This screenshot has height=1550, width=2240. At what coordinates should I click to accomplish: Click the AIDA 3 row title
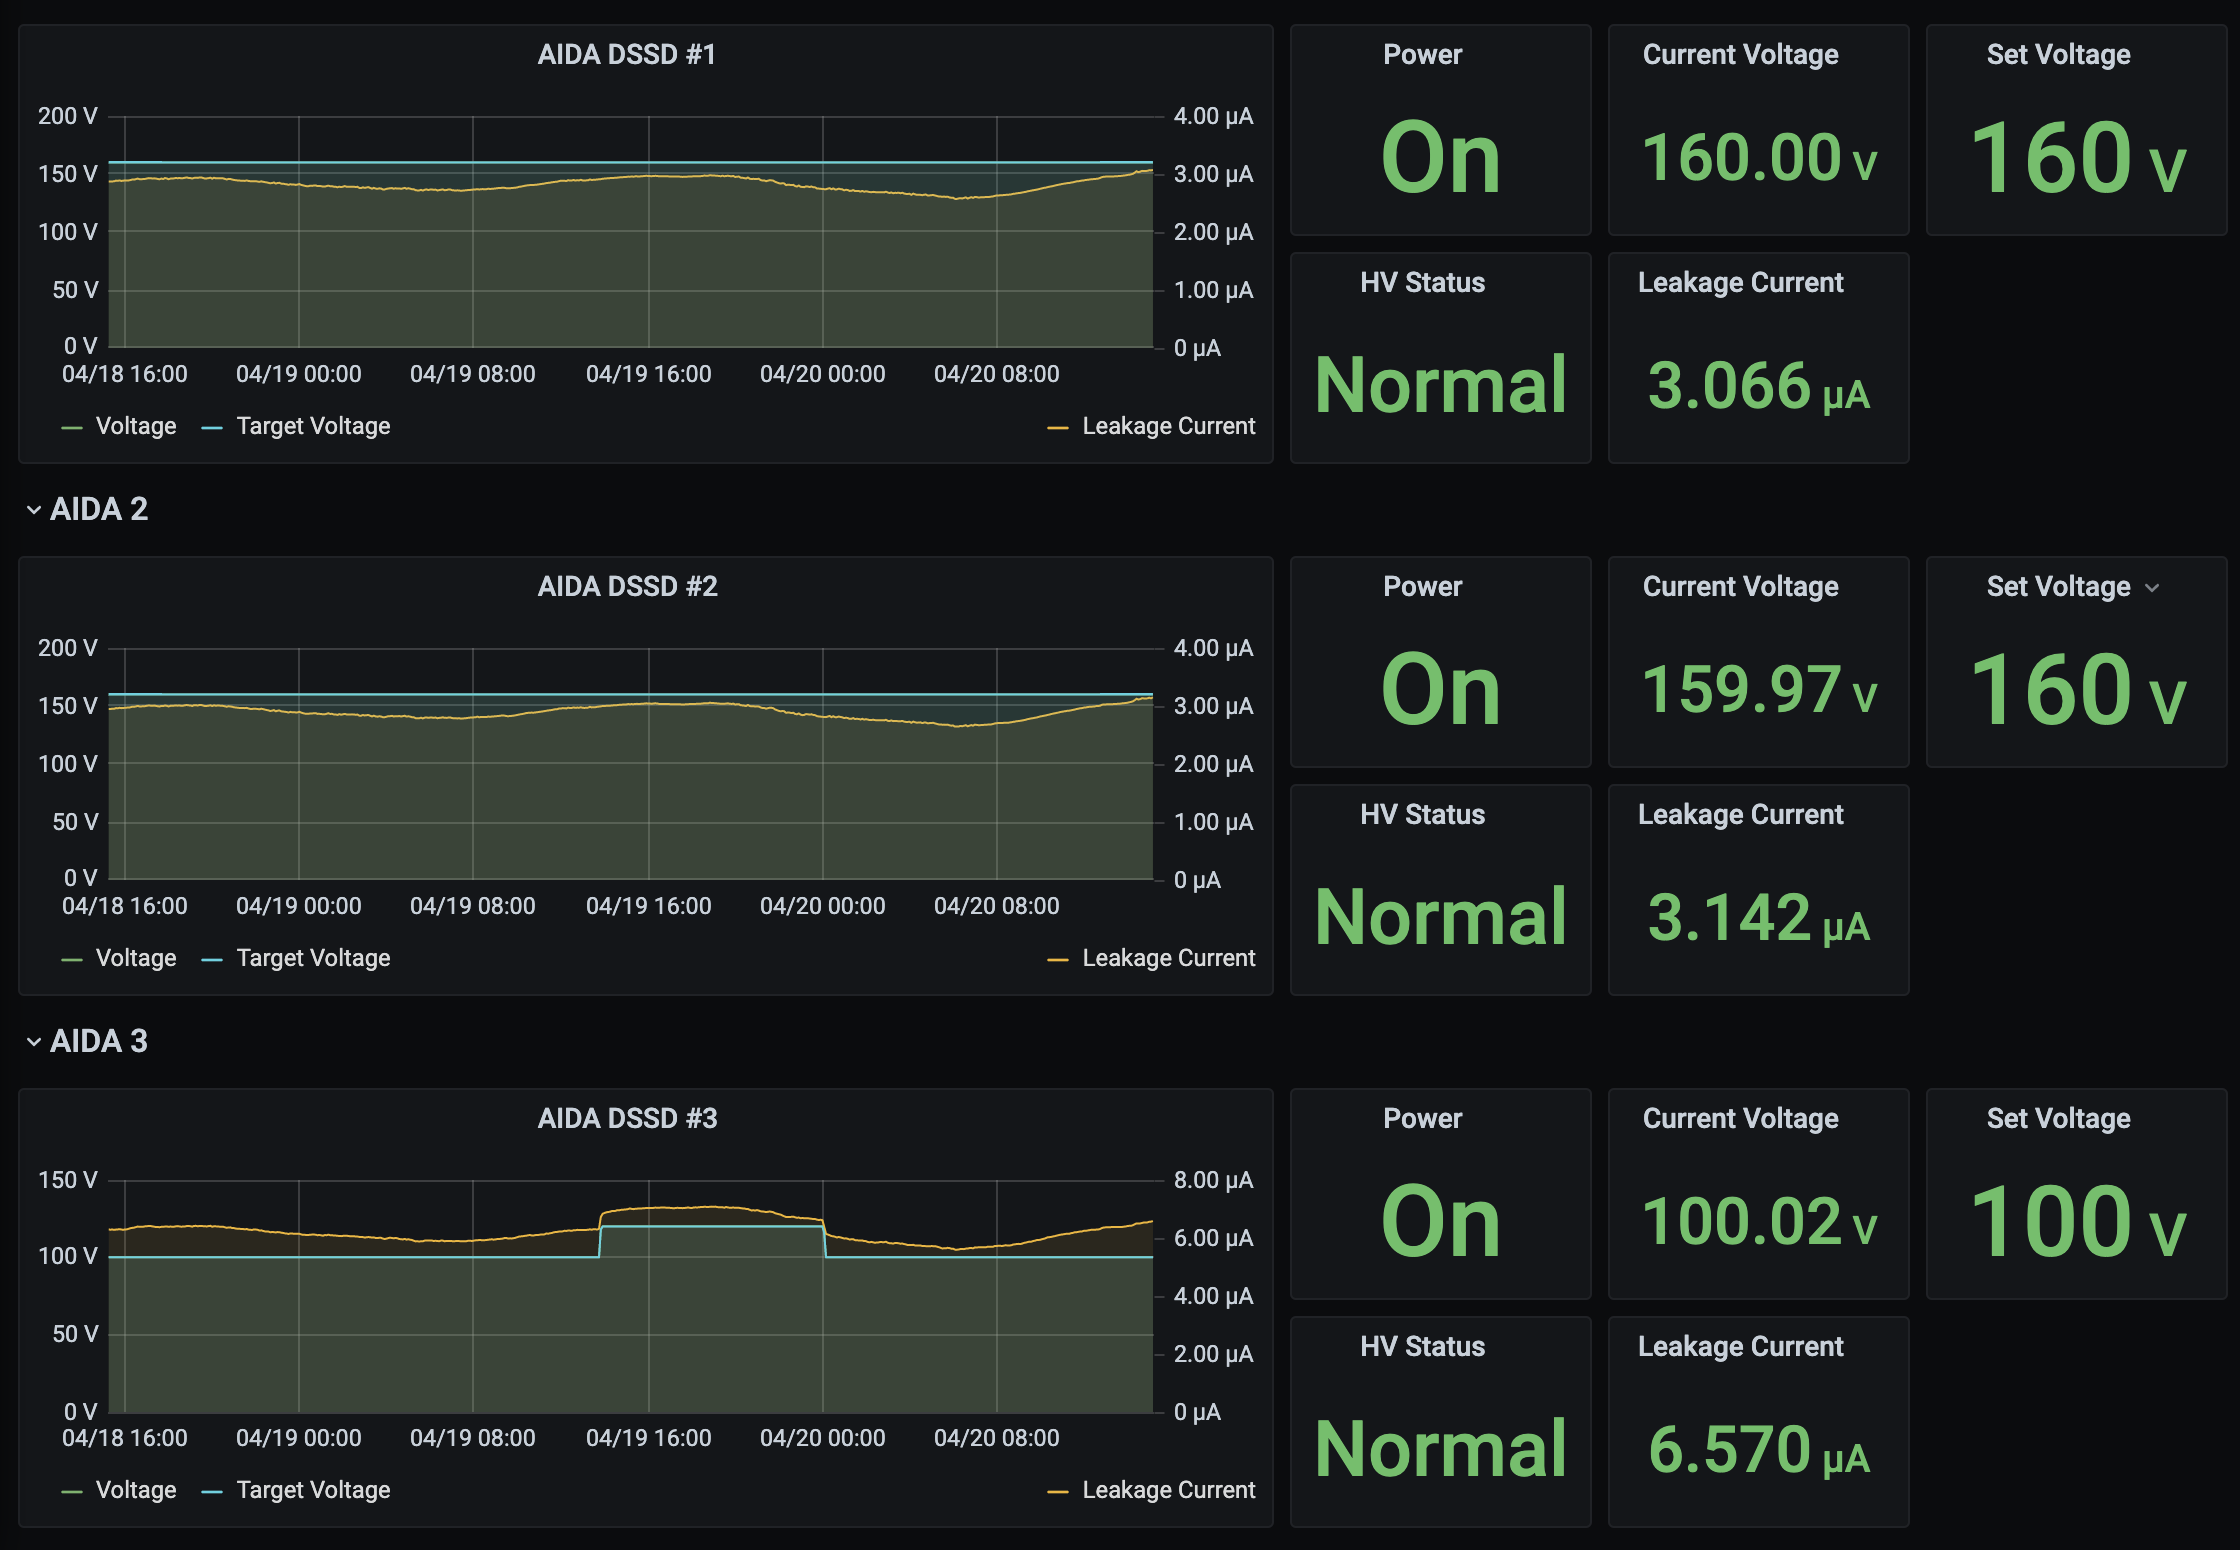point(99,1042)
